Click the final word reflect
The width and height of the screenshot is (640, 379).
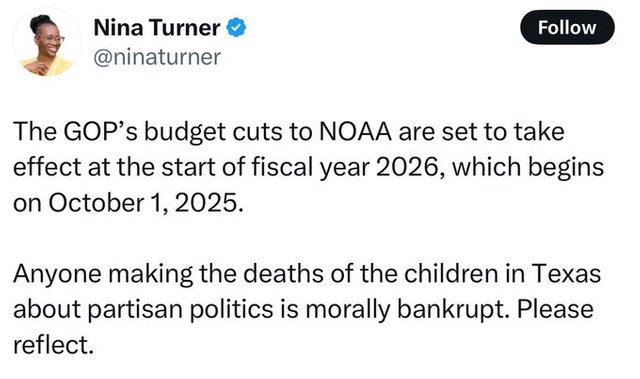(x=51, y=345)
